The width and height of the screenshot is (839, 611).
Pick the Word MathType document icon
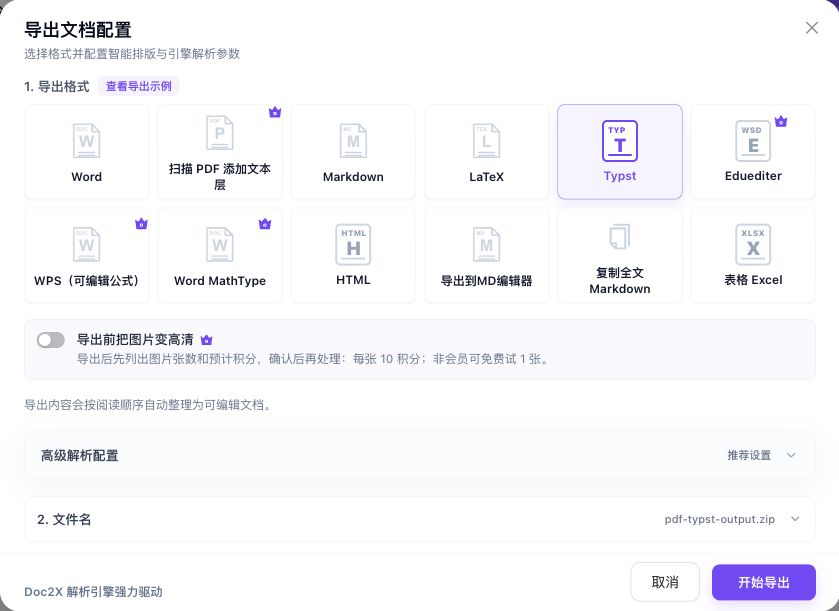tap(219, 245)
